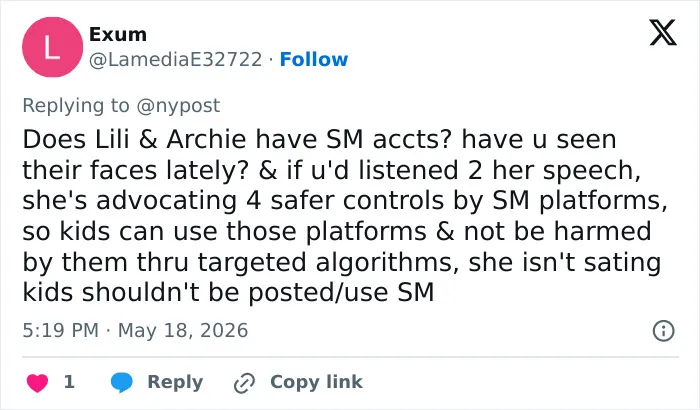Click the May 18, 2026 date
The width and height of the screenshot is (700, 410).
coord(183,331)
